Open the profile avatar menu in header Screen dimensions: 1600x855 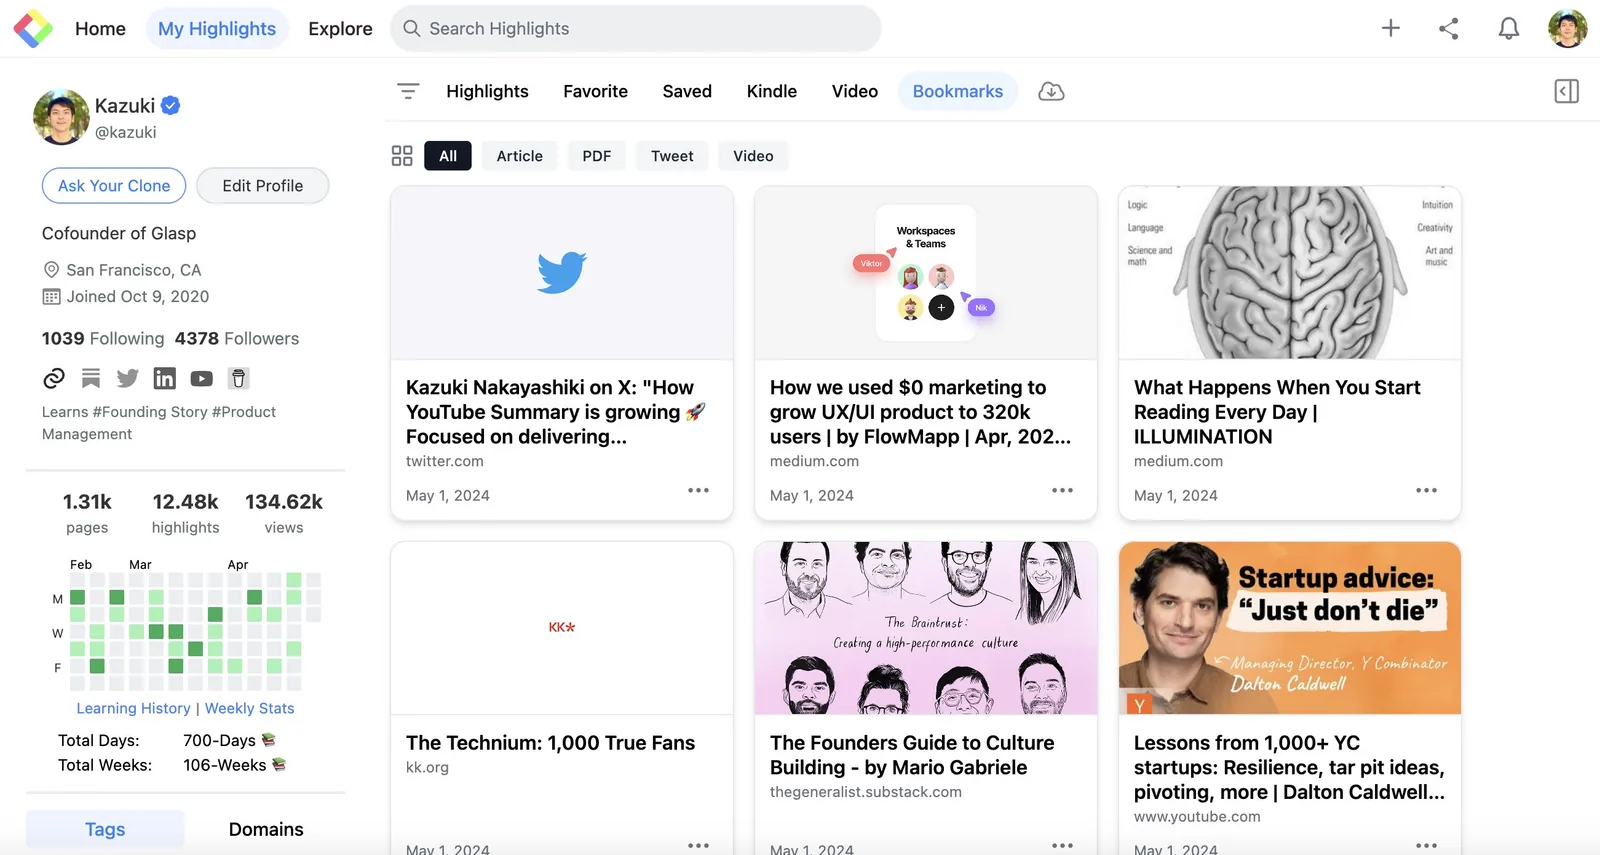(x=1567, y=28)
